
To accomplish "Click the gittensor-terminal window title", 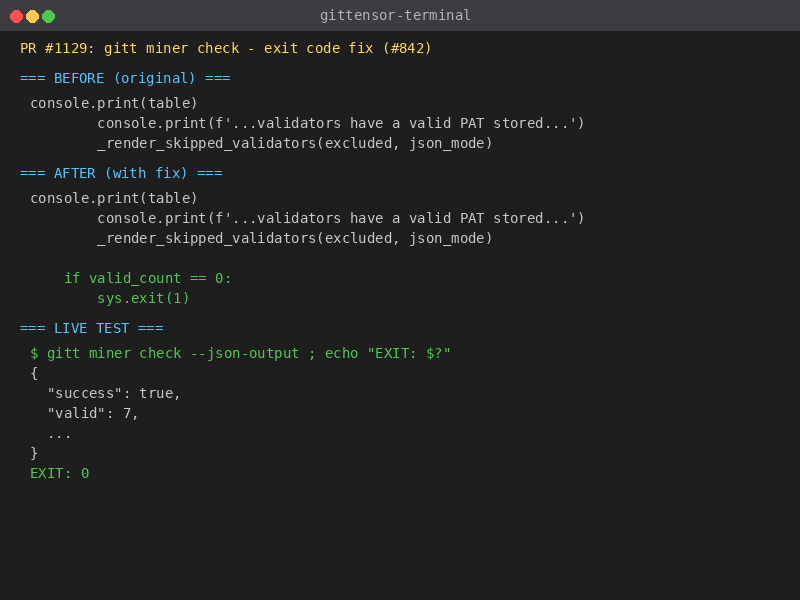I will click(395, 15).
